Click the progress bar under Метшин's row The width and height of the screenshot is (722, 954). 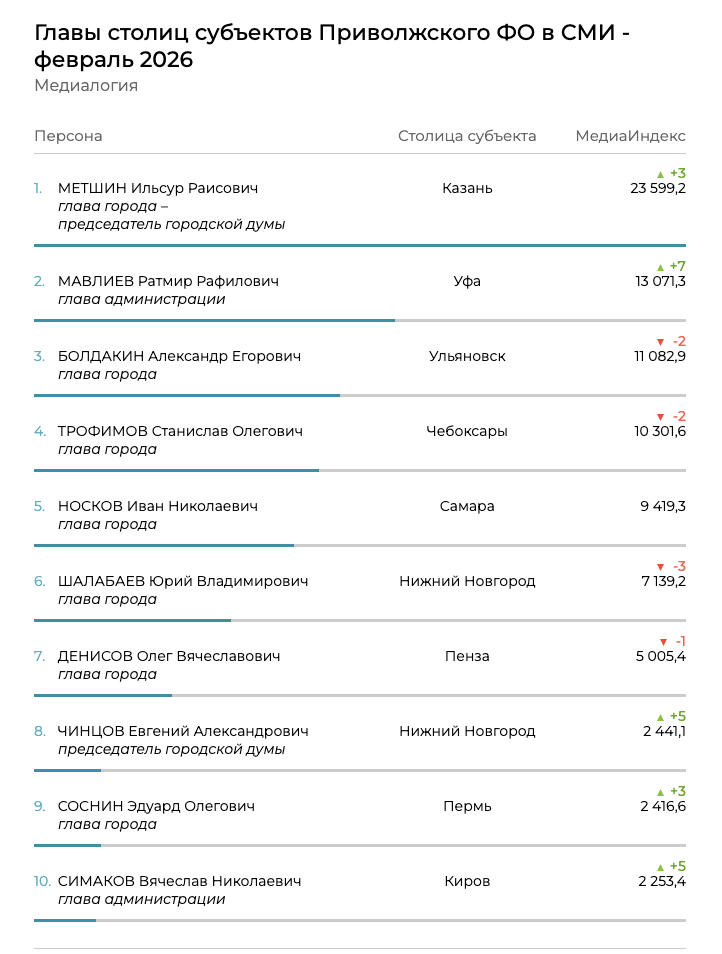[x=360, y=245]
